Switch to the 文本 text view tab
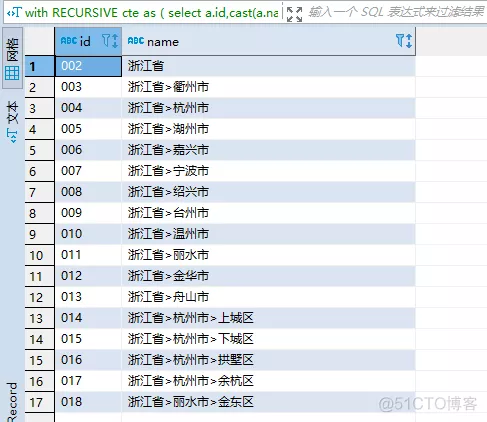This screenshot has width=487, height=422. pyautogui.click(x=12, y=122)
